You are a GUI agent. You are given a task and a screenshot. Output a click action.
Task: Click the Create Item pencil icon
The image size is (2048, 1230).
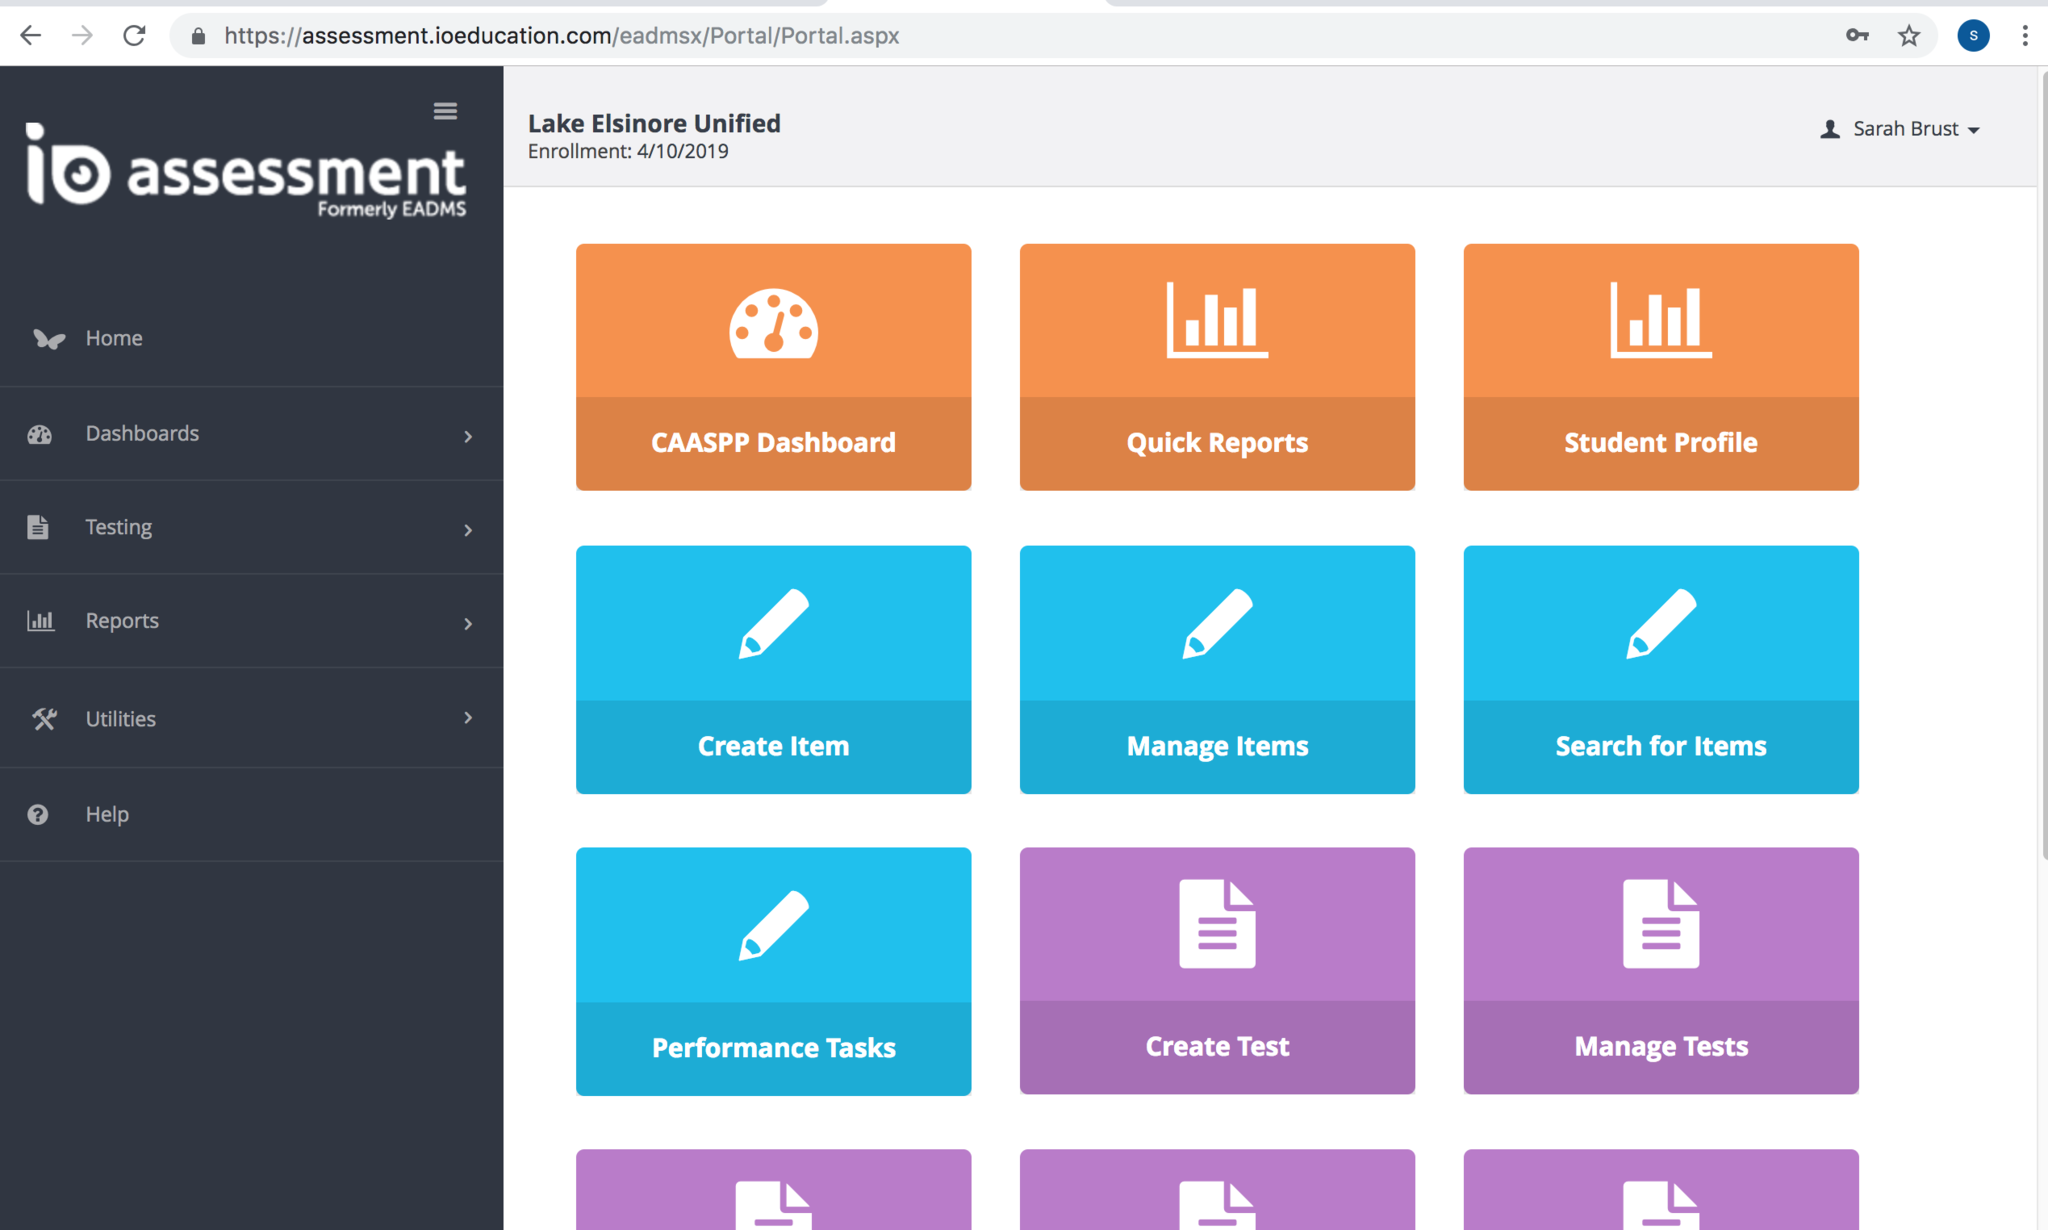tap(773, 624)
